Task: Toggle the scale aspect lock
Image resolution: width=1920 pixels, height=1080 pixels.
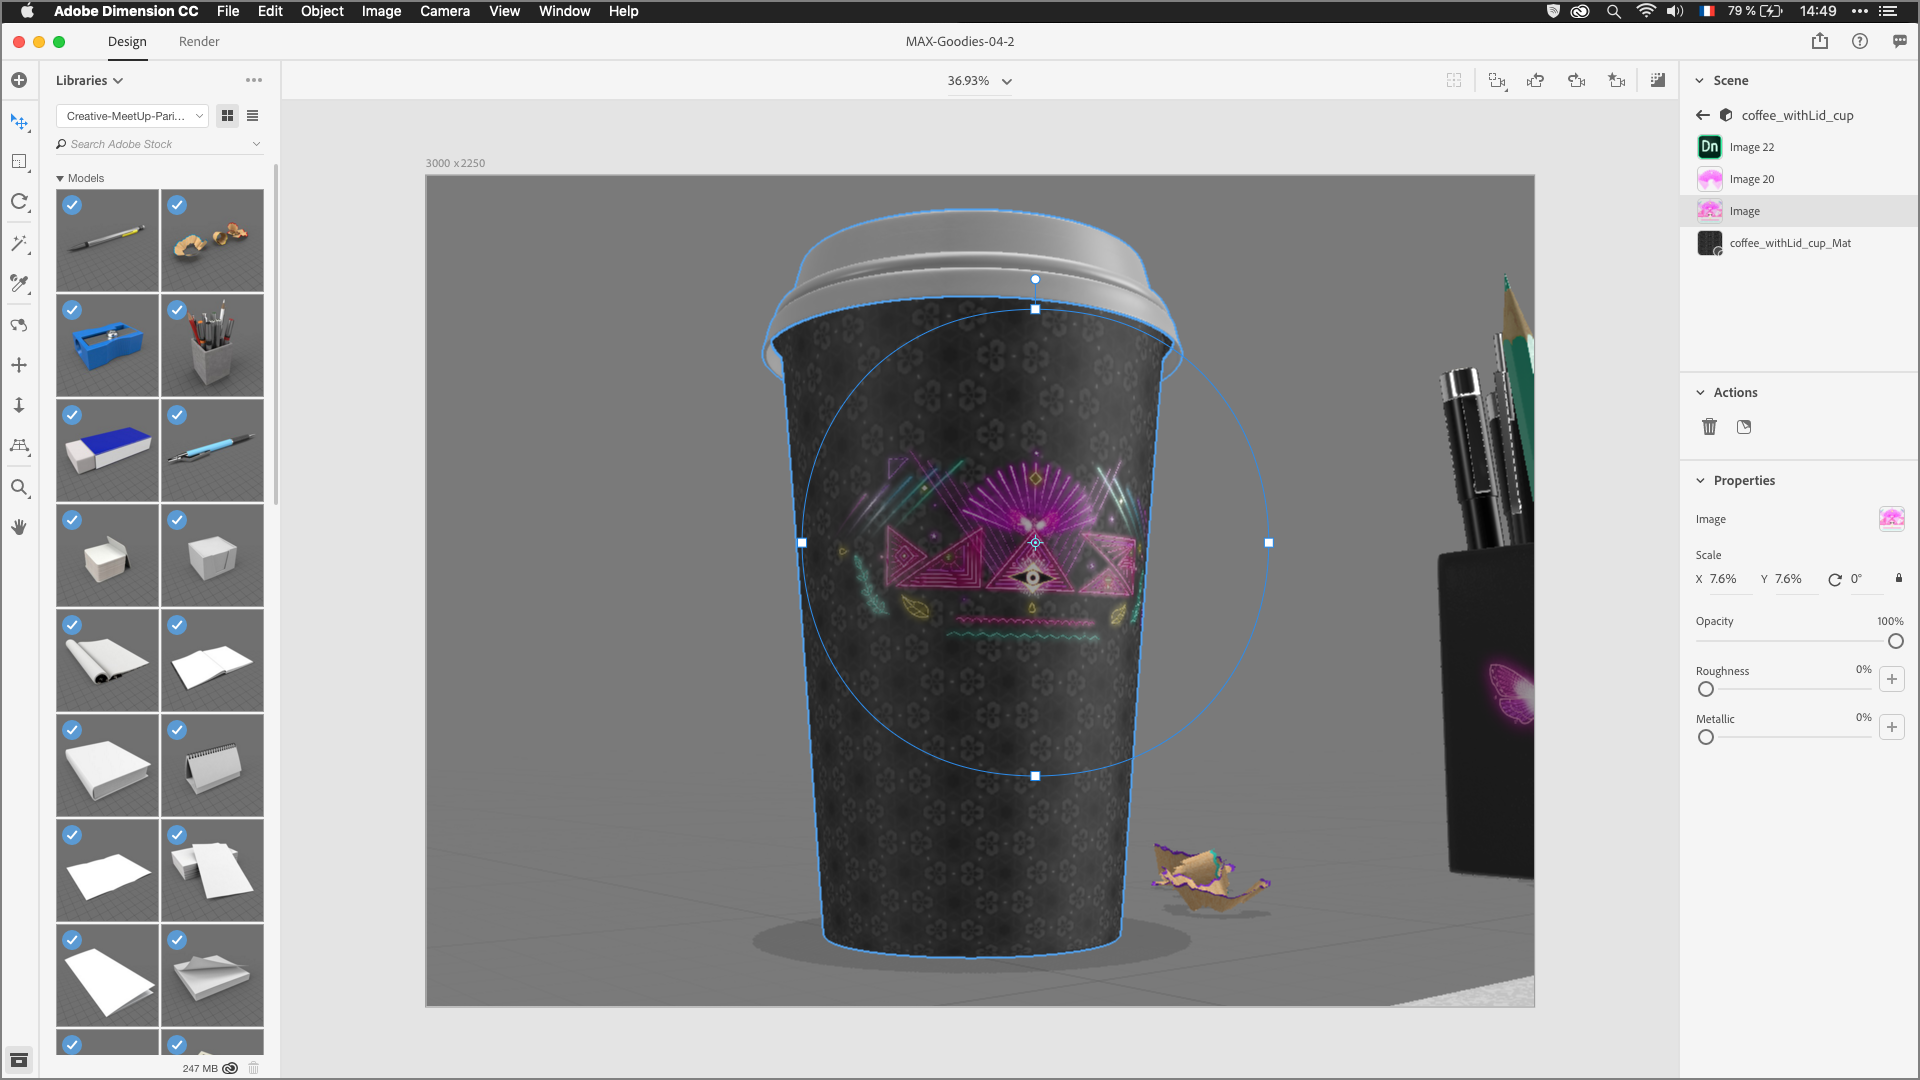Action: click(x=1899, y=579)
